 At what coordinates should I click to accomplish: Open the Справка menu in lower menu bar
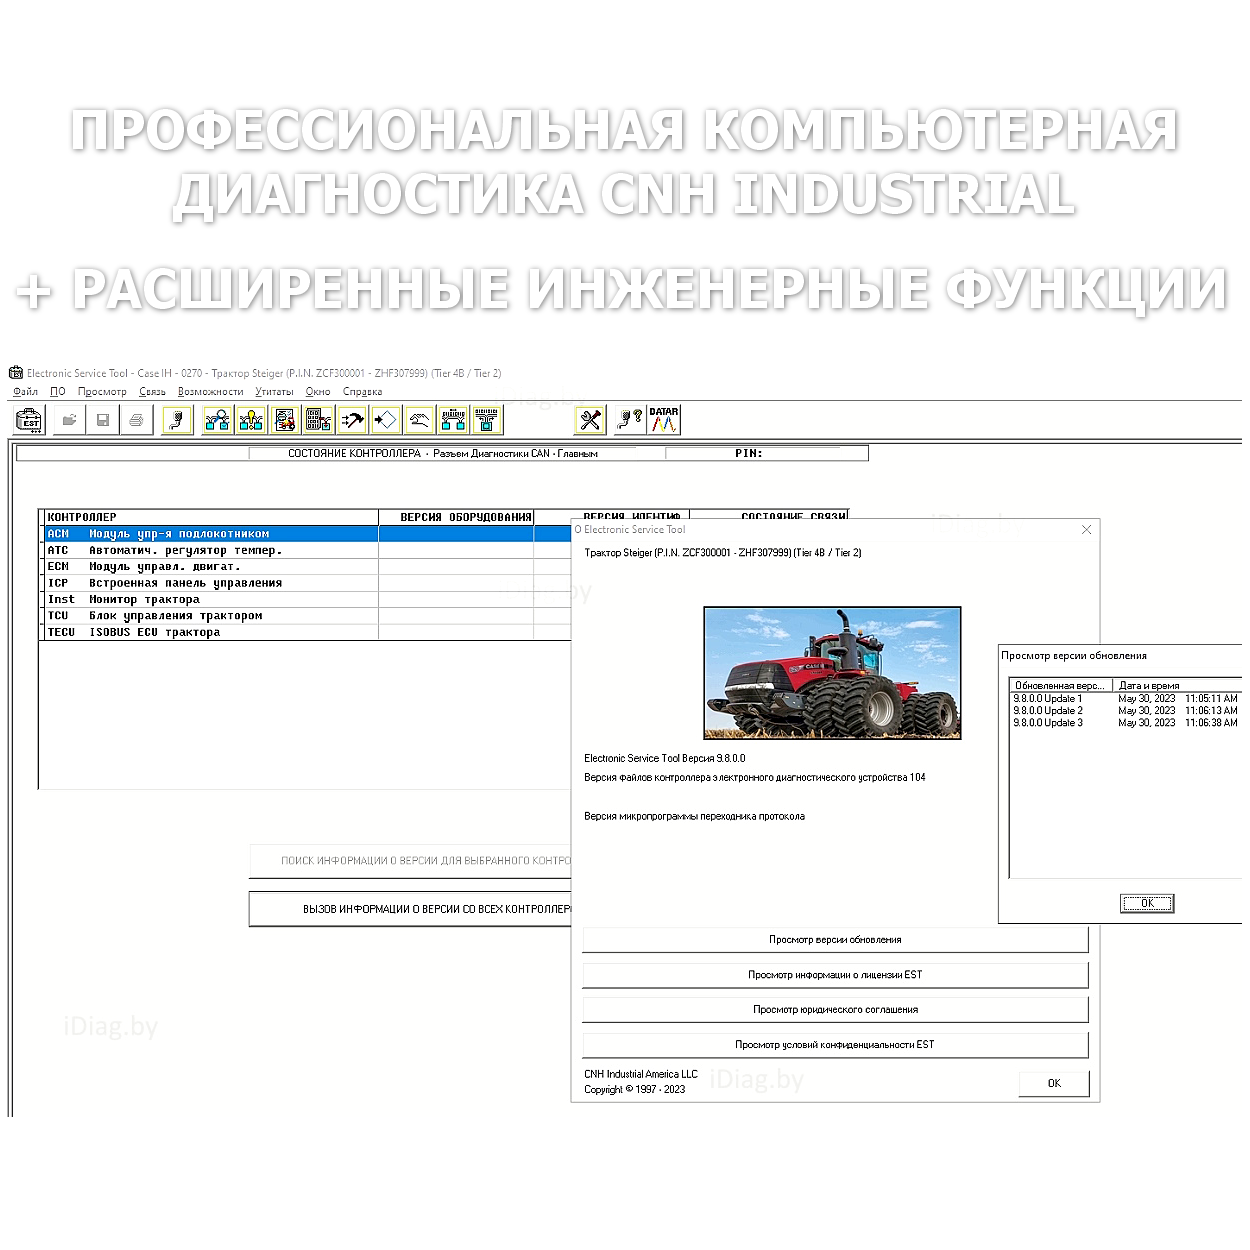362,392
